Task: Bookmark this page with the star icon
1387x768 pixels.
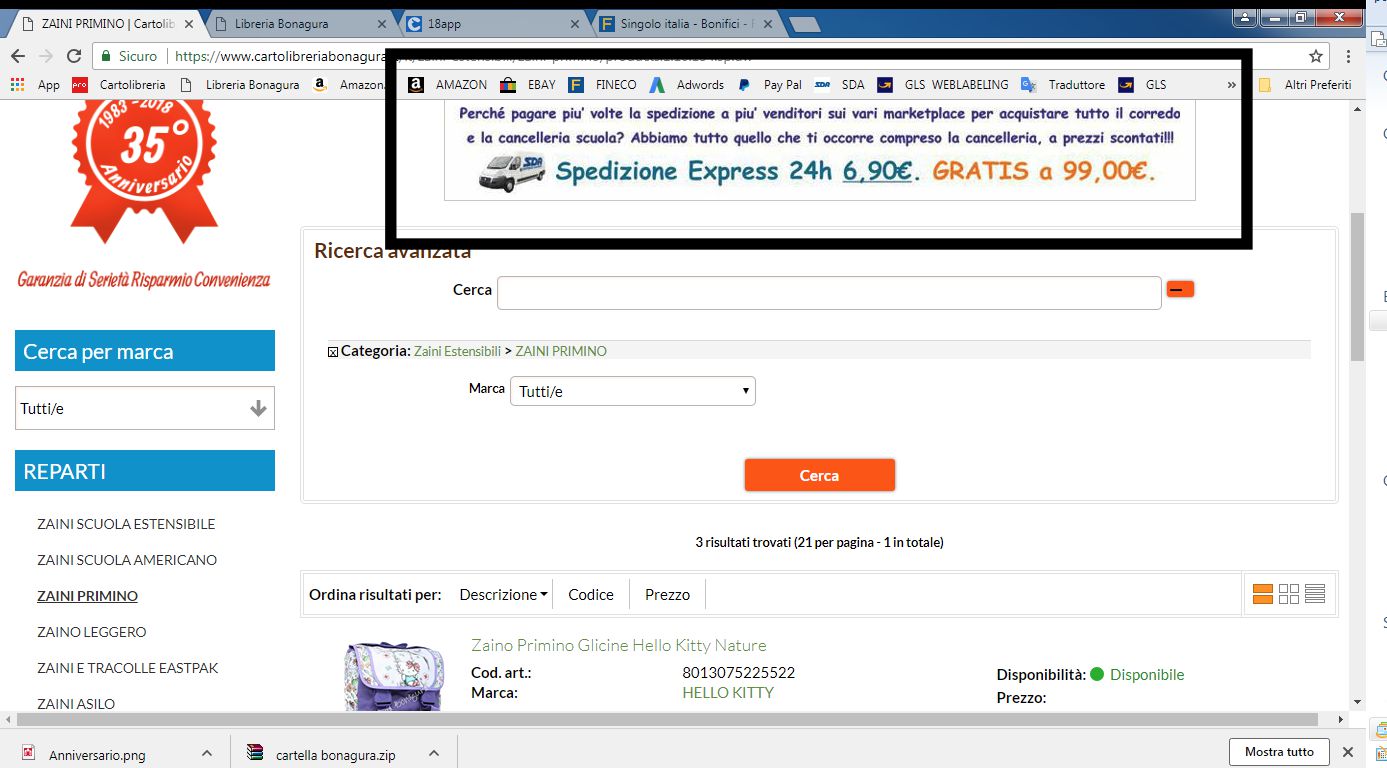Action: (1316, 56)
